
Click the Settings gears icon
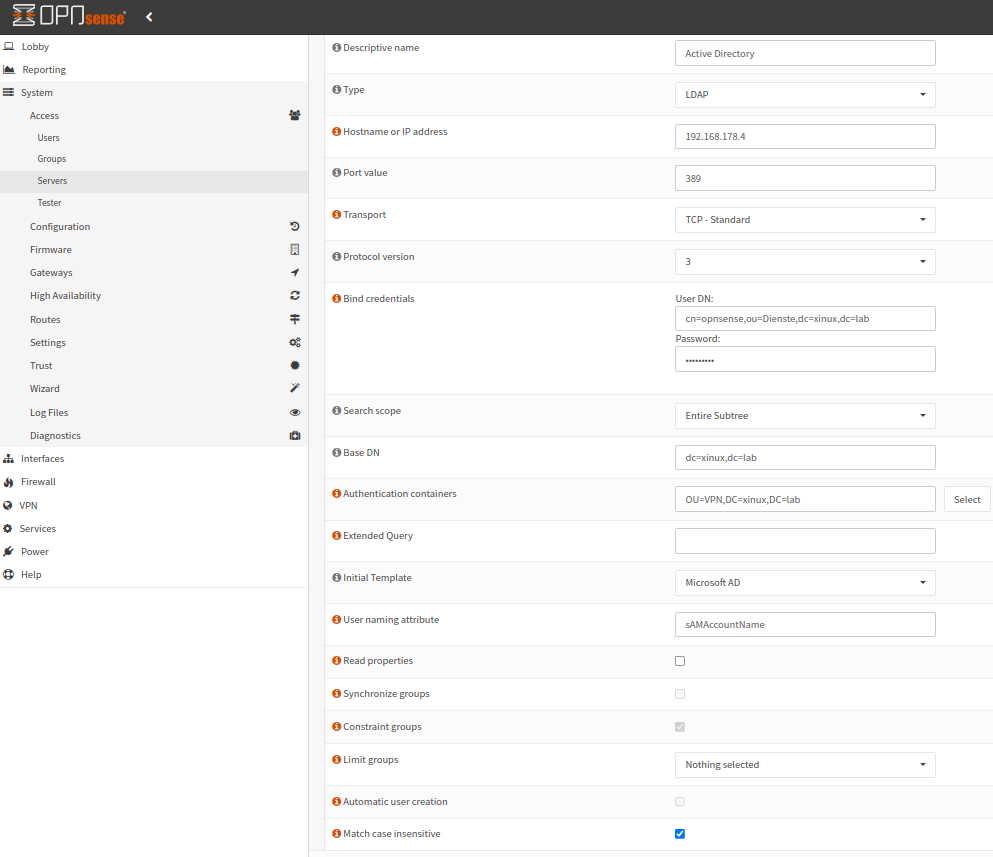pos(295,342)
